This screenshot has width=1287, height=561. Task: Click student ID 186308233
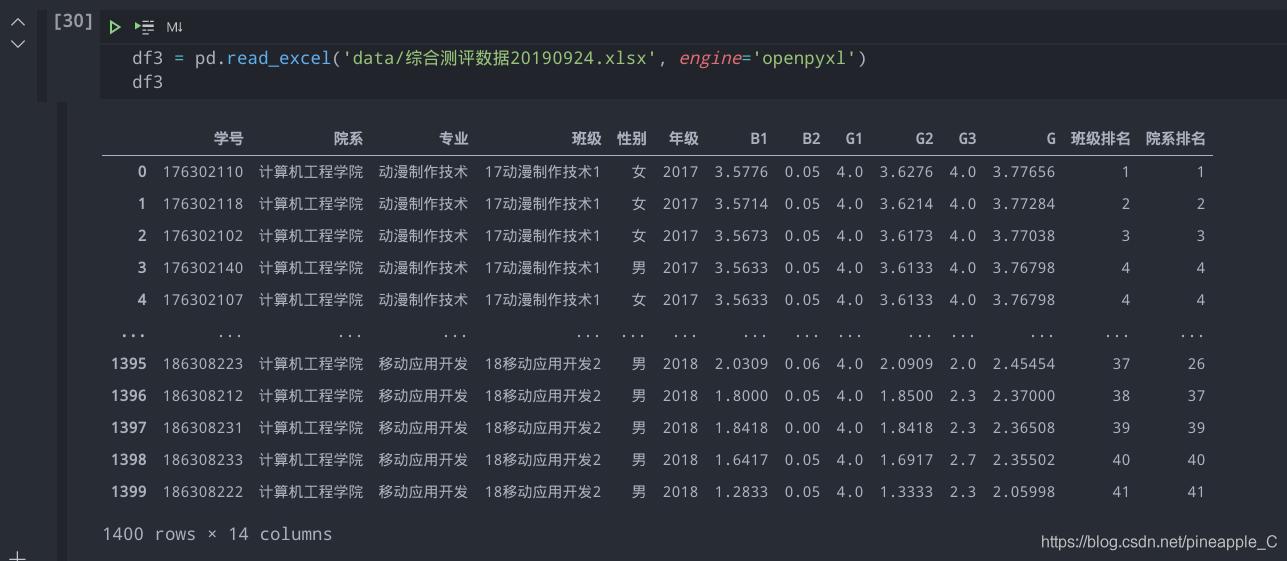click(203, 460)
